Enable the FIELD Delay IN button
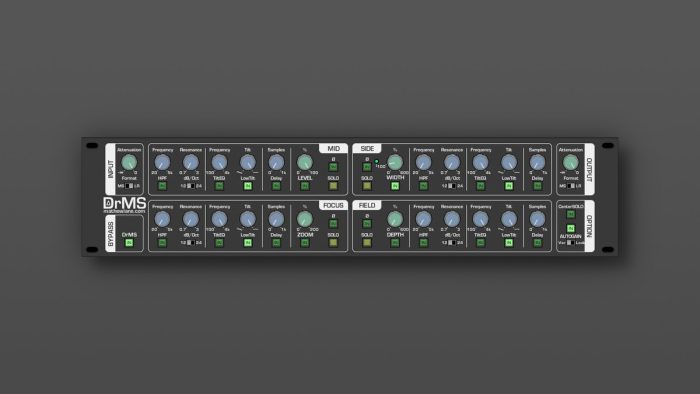The height and width of the screenshot is (394, 700). 538,243
